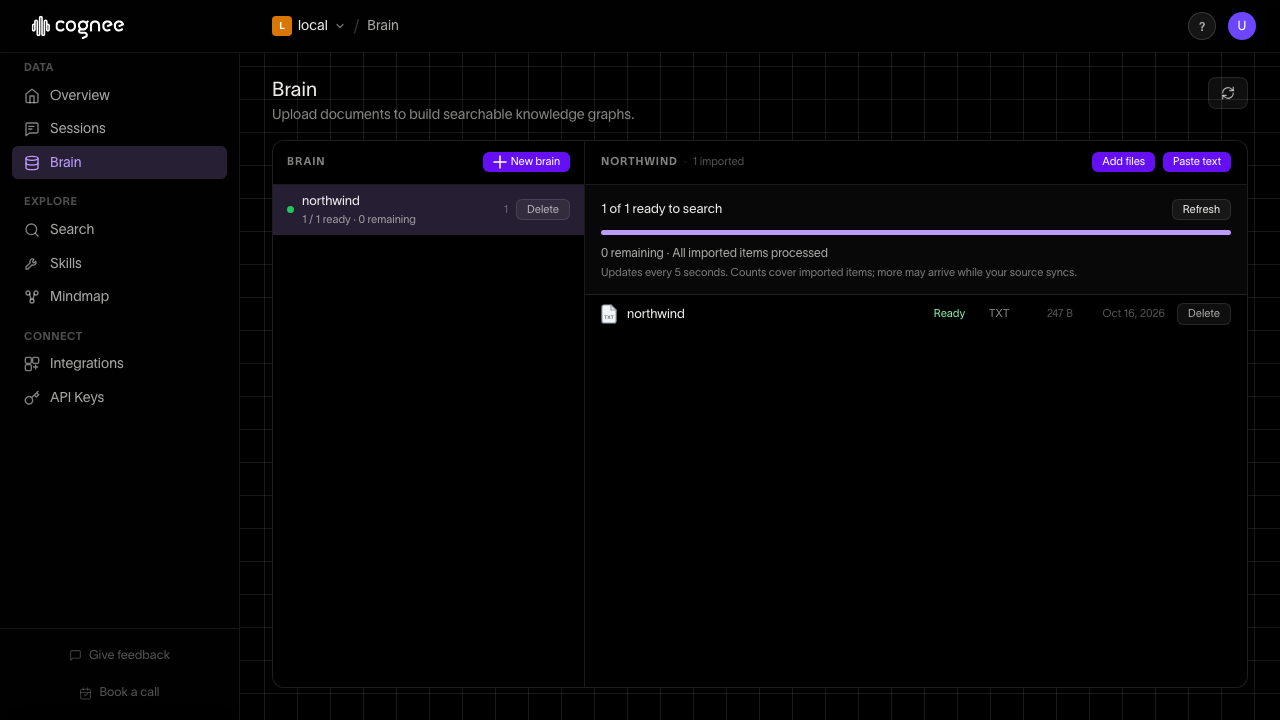The height and width of the screenshot is (720, 1280).
Task: Click the Overview home icon
Action: (x=32, y=96)
